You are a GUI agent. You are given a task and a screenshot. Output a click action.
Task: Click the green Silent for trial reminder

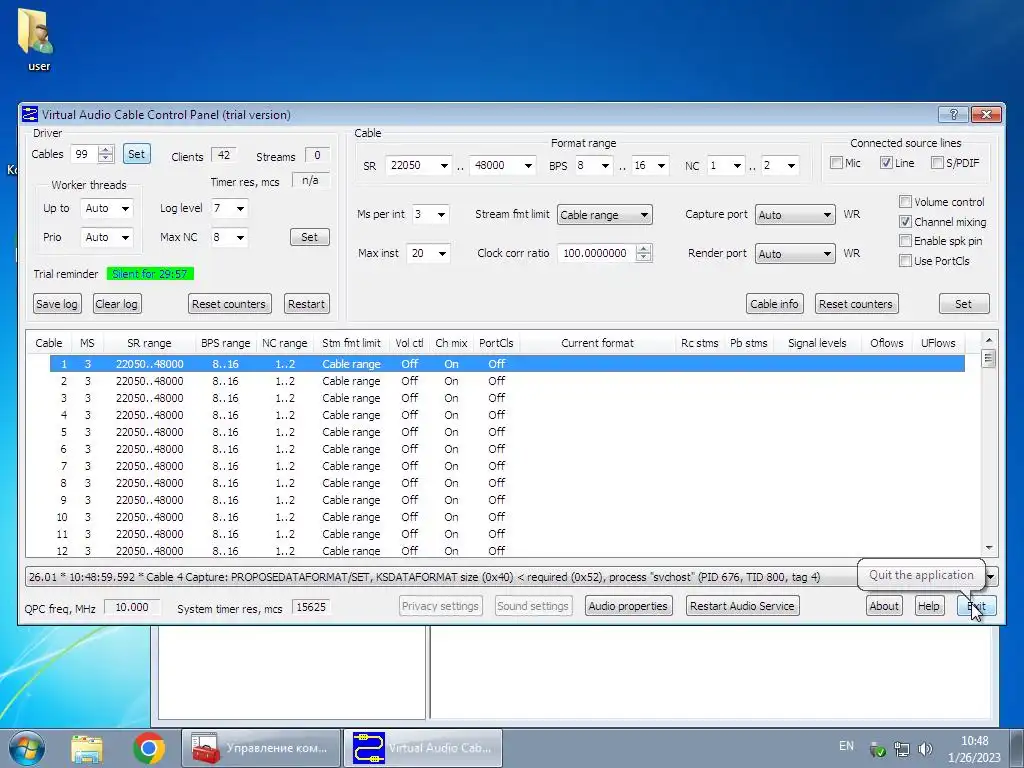[x=150, y=274]
